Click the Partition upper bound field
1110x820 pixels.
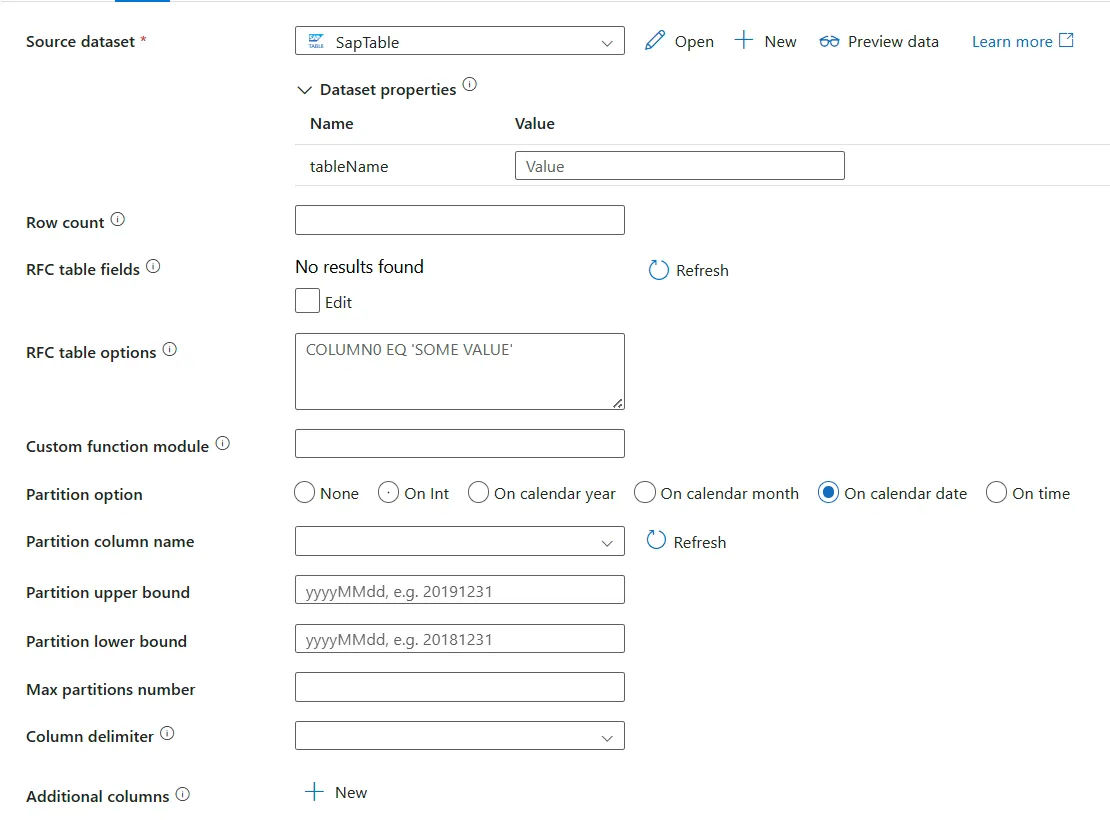459,590
